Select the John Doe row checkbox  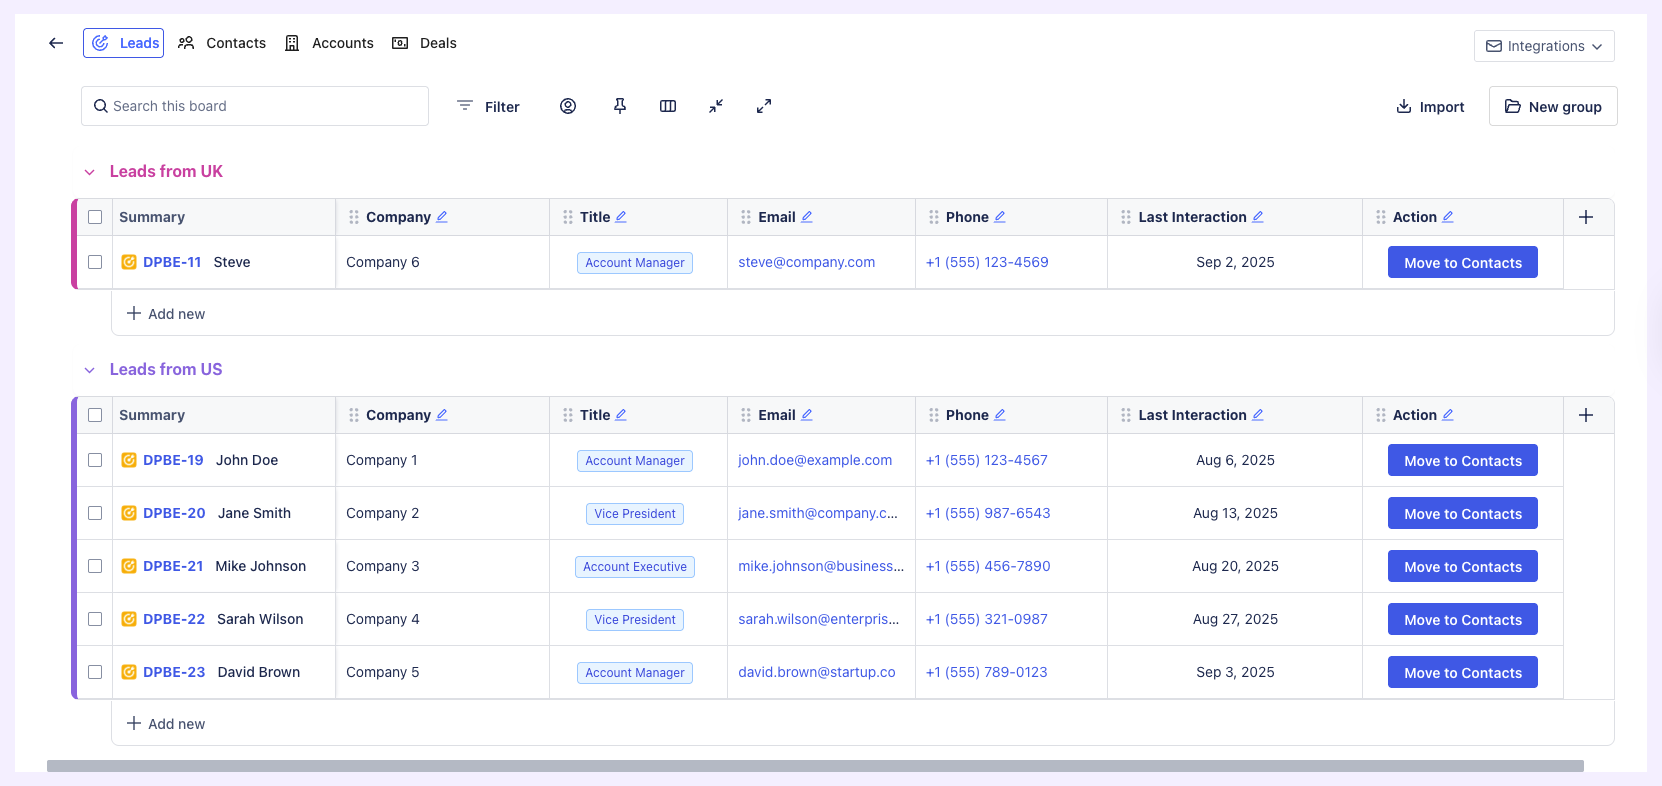[x=95, y=460]
